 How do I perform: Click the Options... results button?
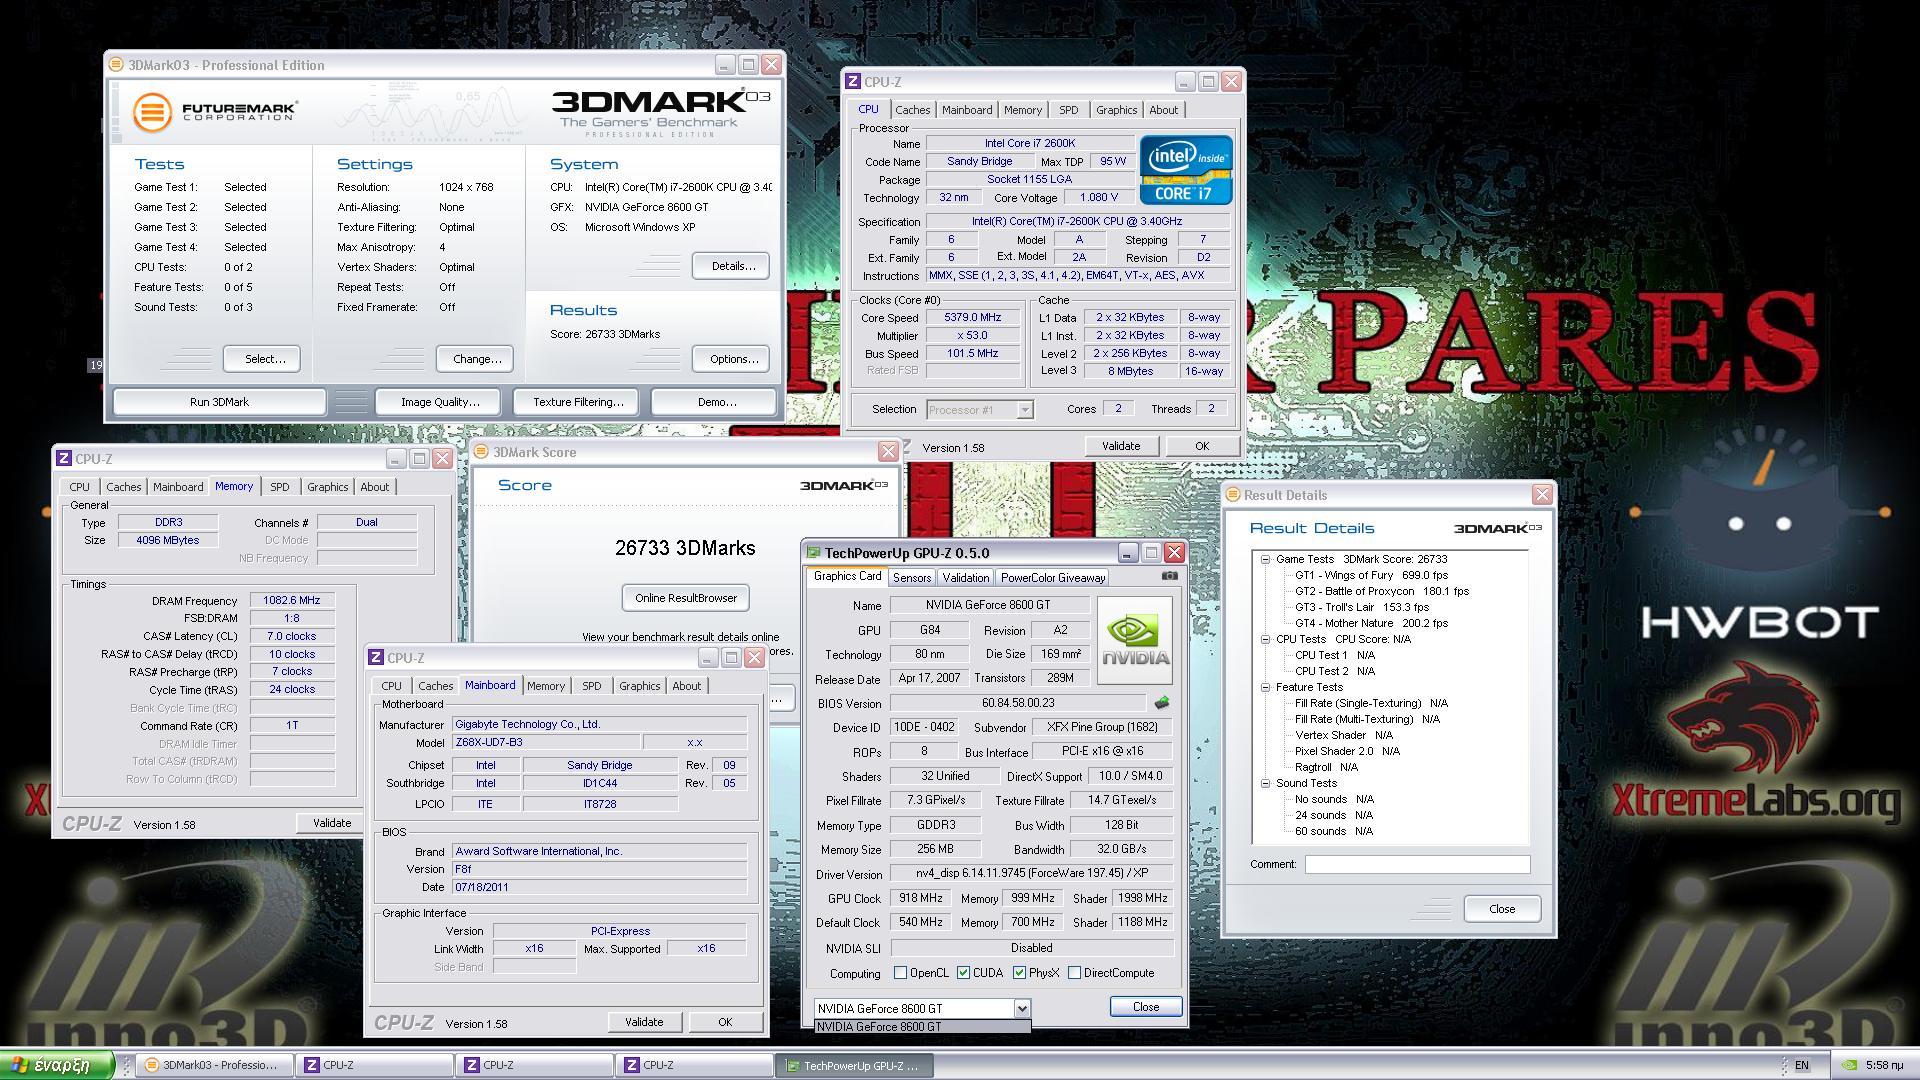pos(733,359)
